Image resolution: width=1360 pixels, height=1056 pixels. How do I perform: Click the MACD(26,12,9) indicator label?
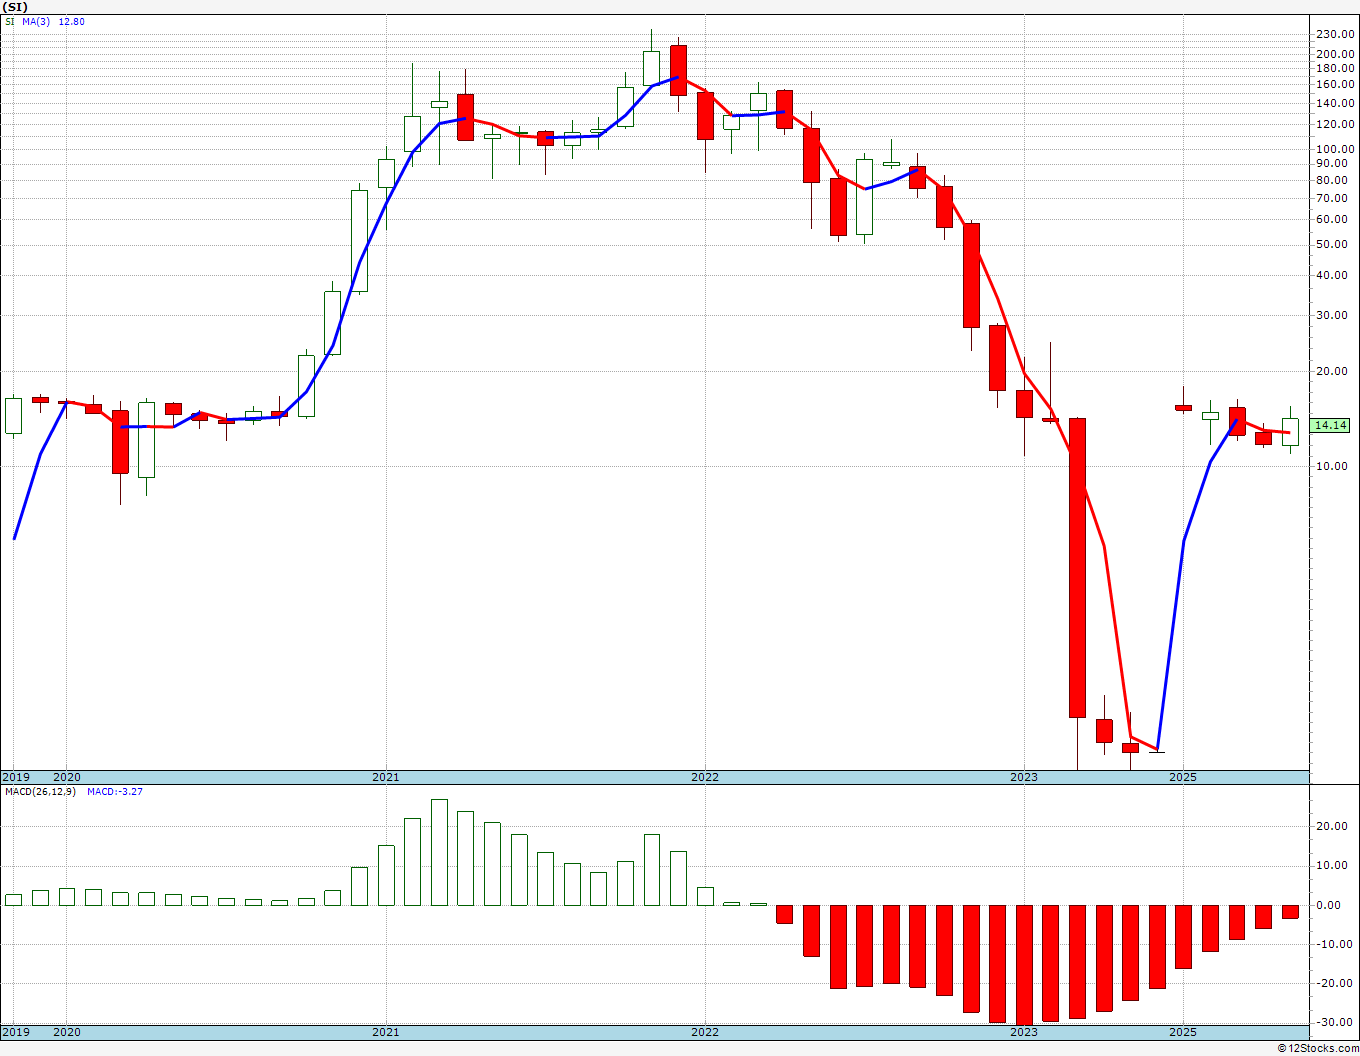tap(40, 792)
